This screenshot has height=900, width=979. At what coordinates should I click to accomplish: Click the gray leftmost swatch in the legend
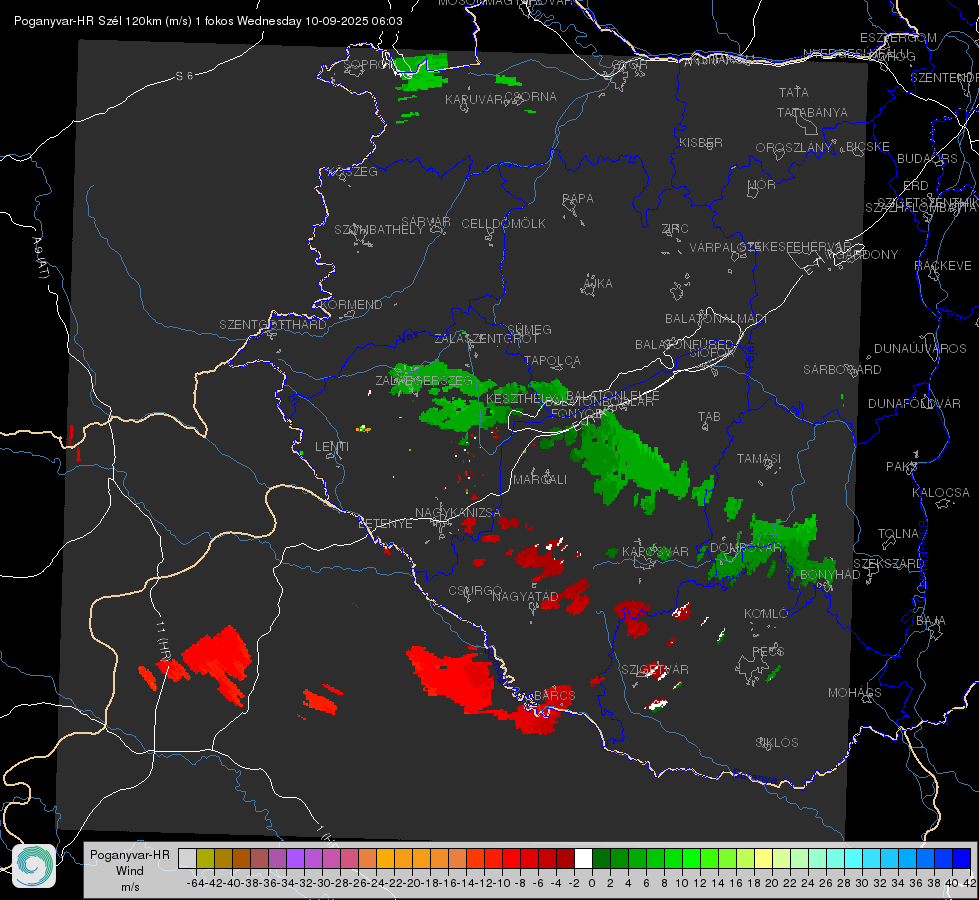click(187, 858)
